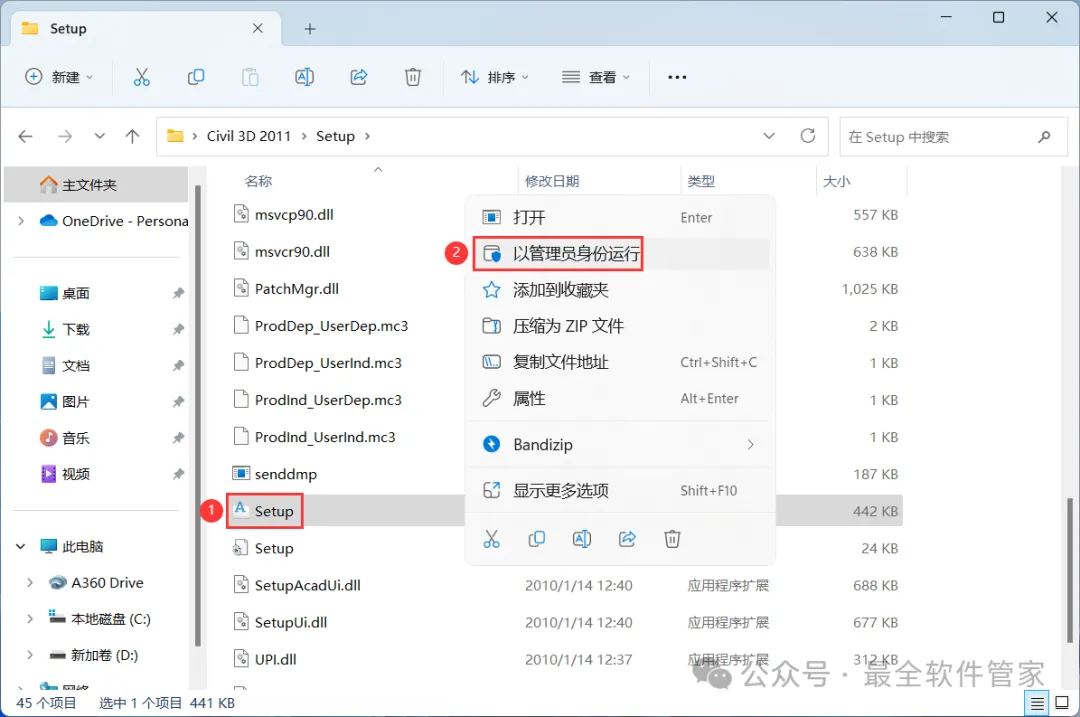1080x717 pixels.
Task: Click the Copy icon in context menu
Action: point(537,539)
